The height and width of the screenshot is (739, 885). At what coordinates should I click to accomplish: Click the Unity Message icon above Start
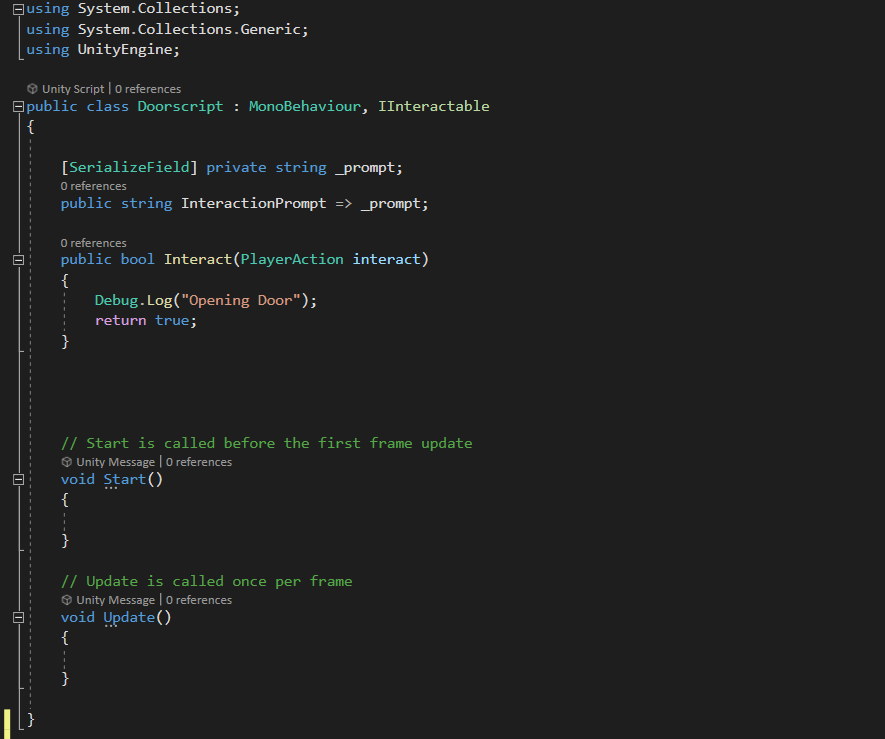[67, 462]
